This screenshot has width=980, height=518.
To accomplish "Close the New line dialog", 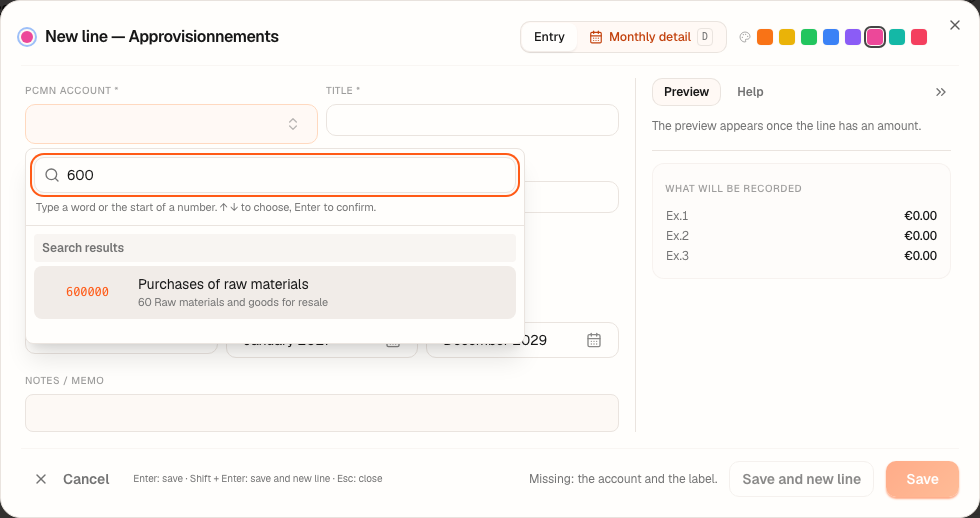I will click(954, 25).
